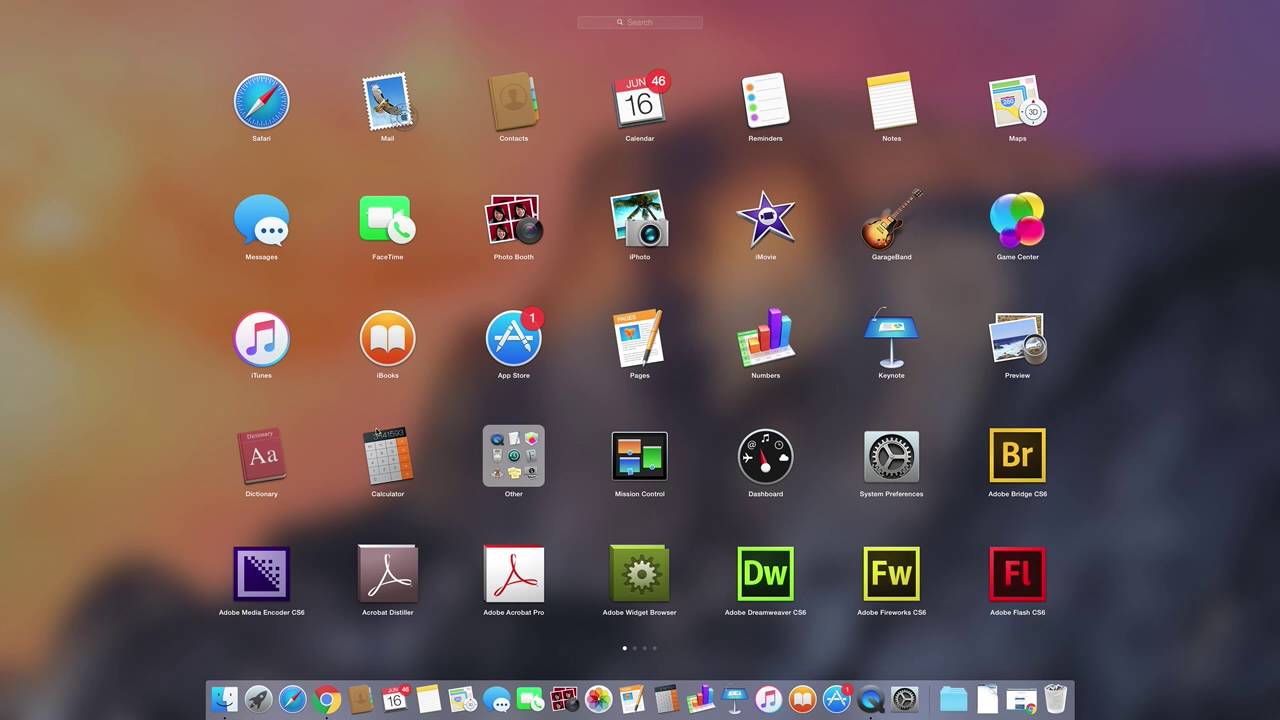Launch the Preview app
Screen dimensions: 1280x720
1017,338
